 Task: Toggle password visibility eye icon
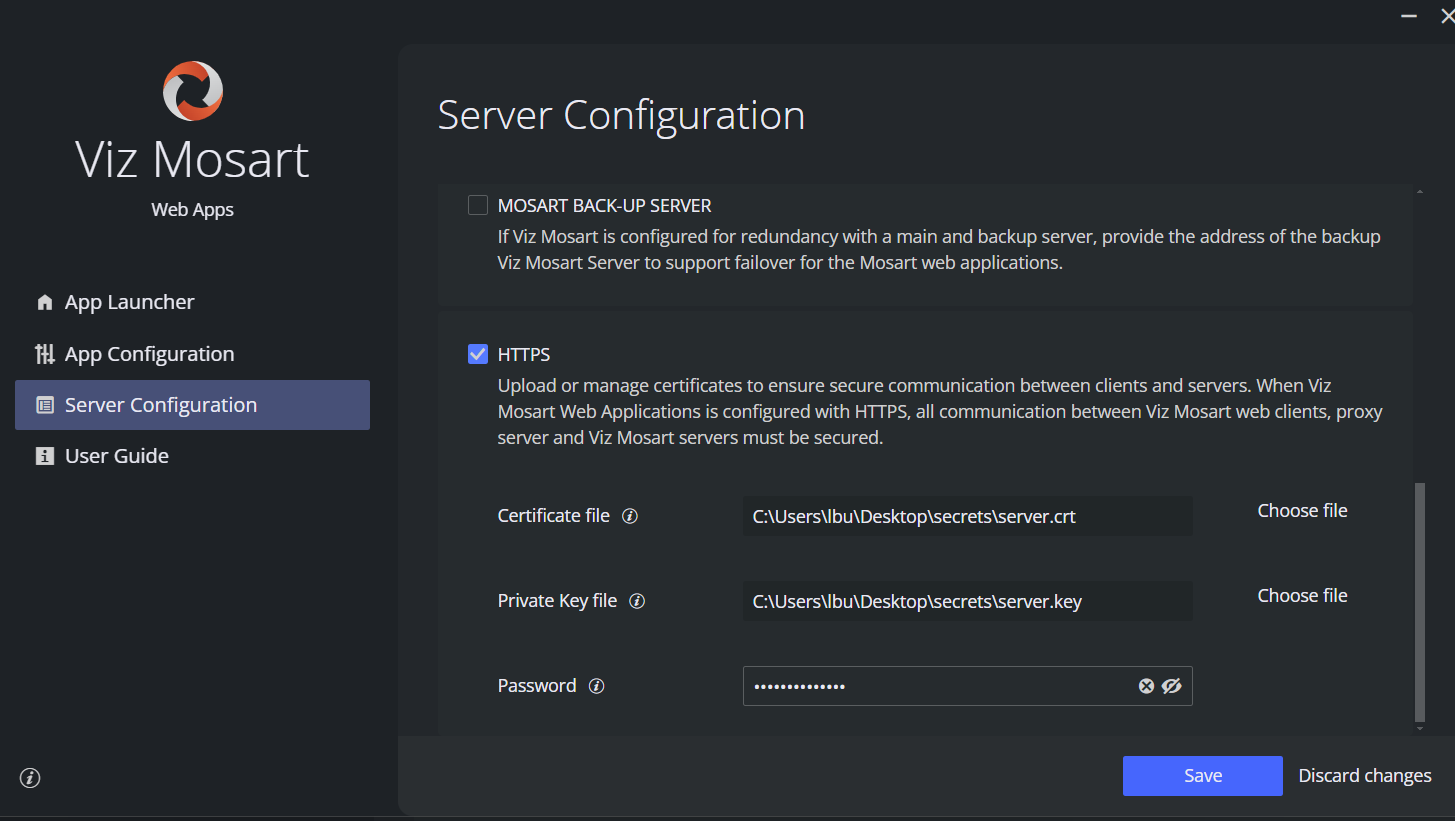coord(1172,686)
